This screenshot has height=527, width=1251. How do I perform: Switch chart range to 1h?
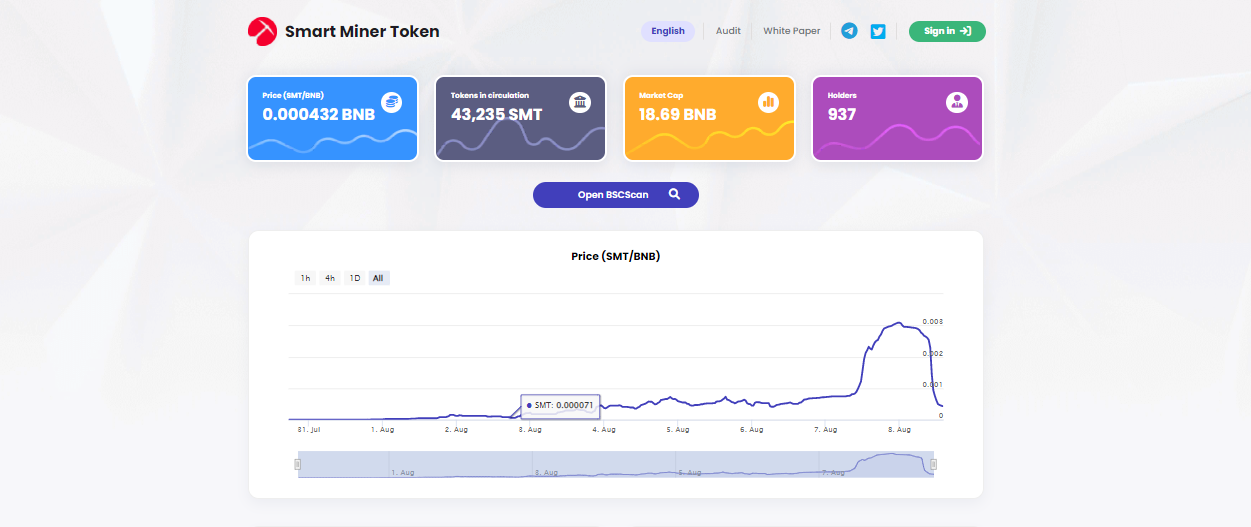(x=306, y=278)
